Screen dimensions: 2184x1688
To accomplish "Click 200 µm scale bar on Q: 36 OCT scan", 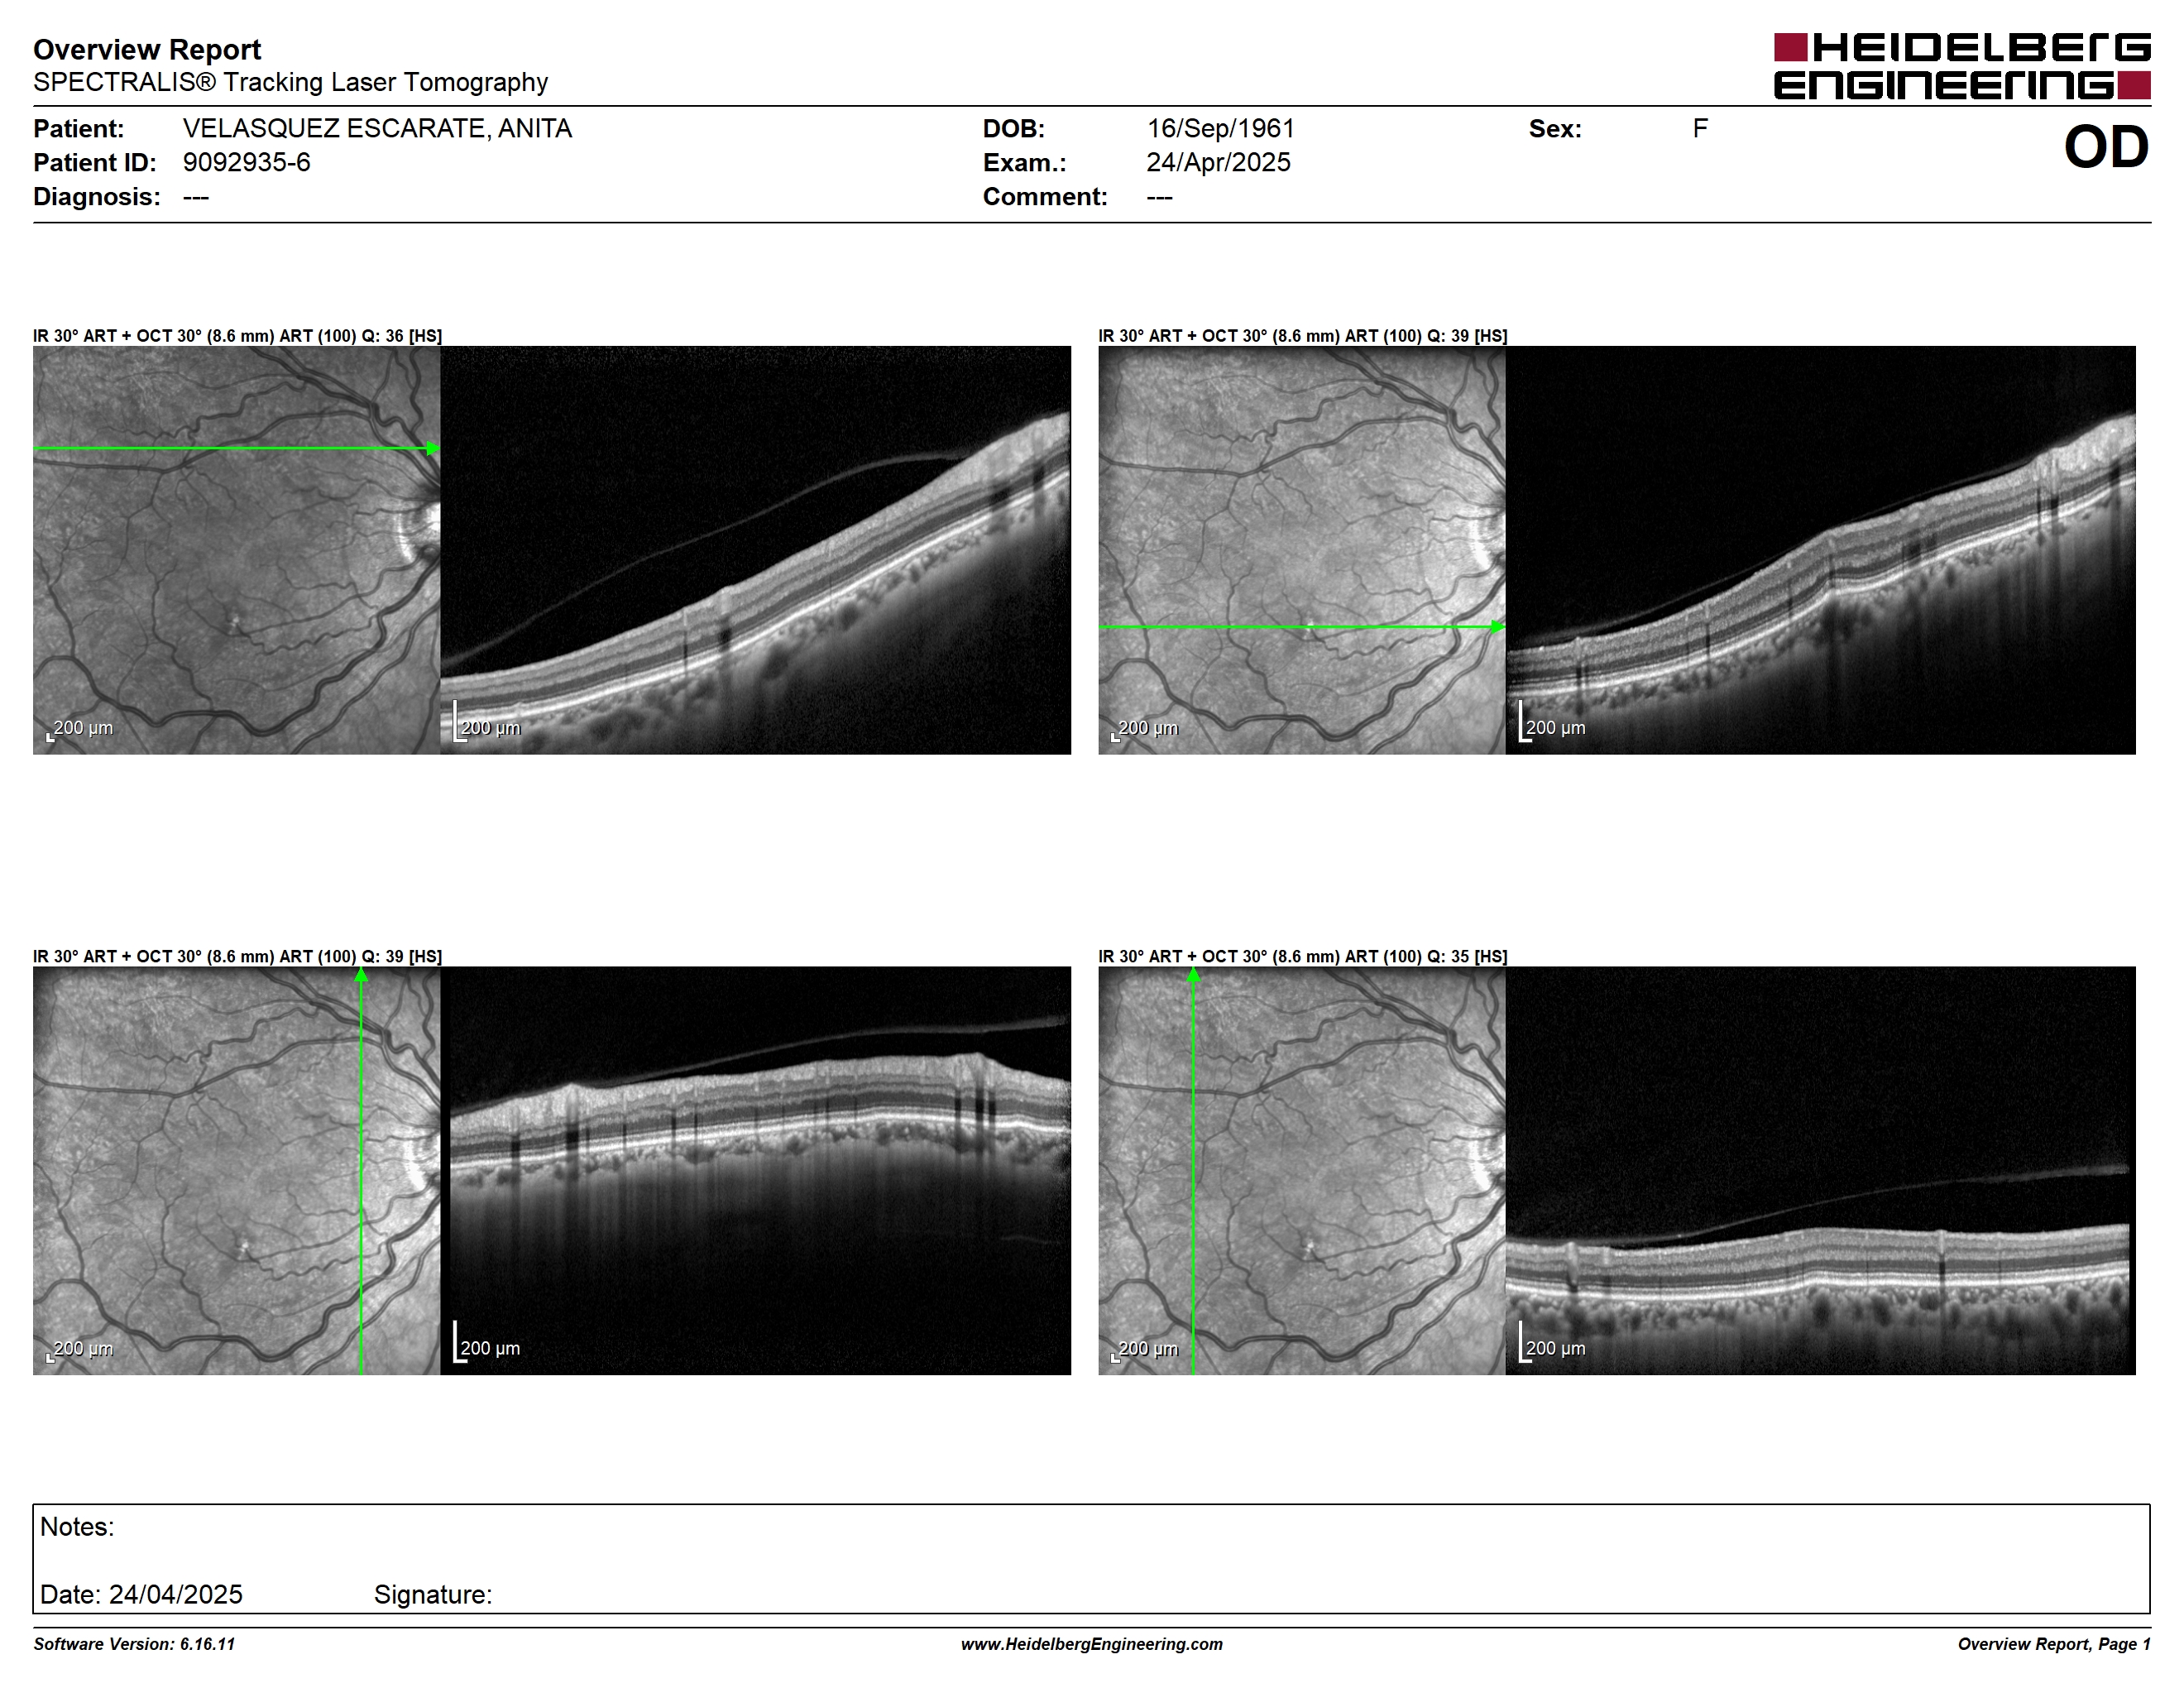I will click(488, 722).
